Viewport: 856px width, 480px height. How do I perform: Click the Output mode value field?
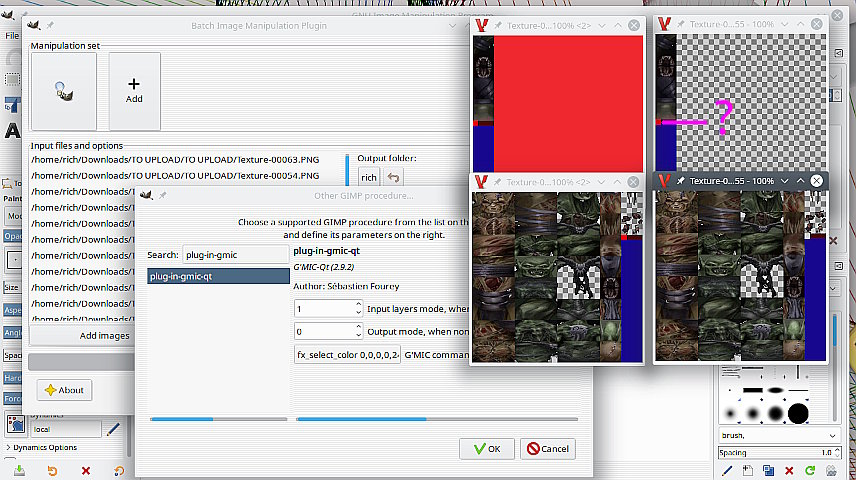coord(324,331)
